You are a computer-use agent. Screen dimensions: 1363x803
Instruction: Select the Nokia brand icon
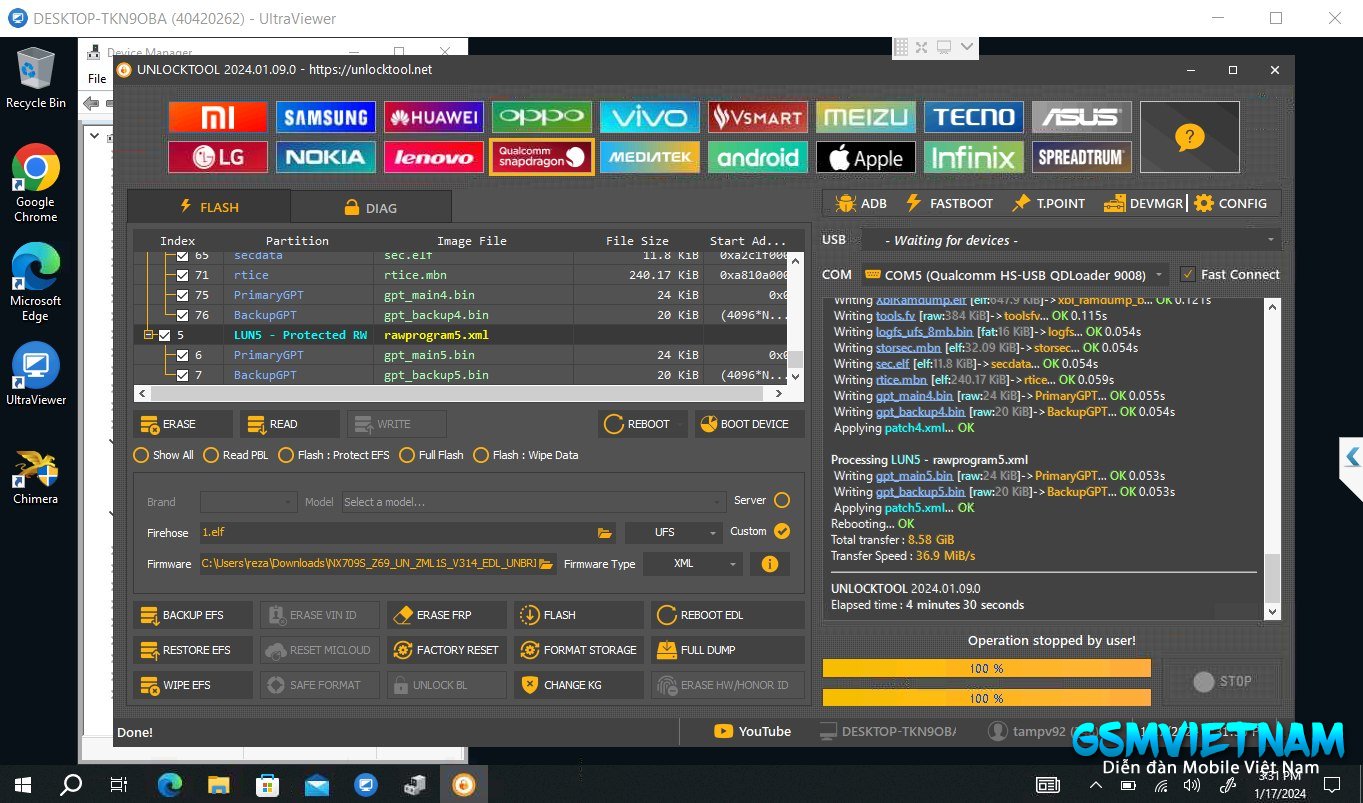pos(326,157)
